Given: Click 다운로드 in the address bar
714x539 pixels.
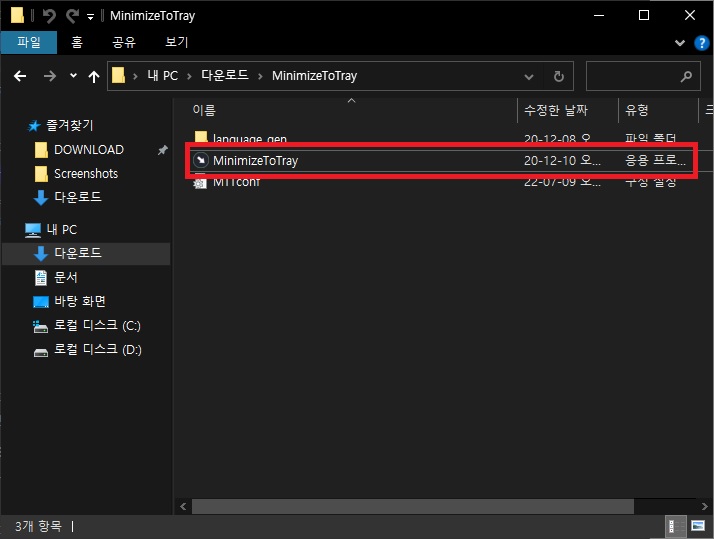Looking at the screenshot, I should pyautogui.click(x=225, y=76).
